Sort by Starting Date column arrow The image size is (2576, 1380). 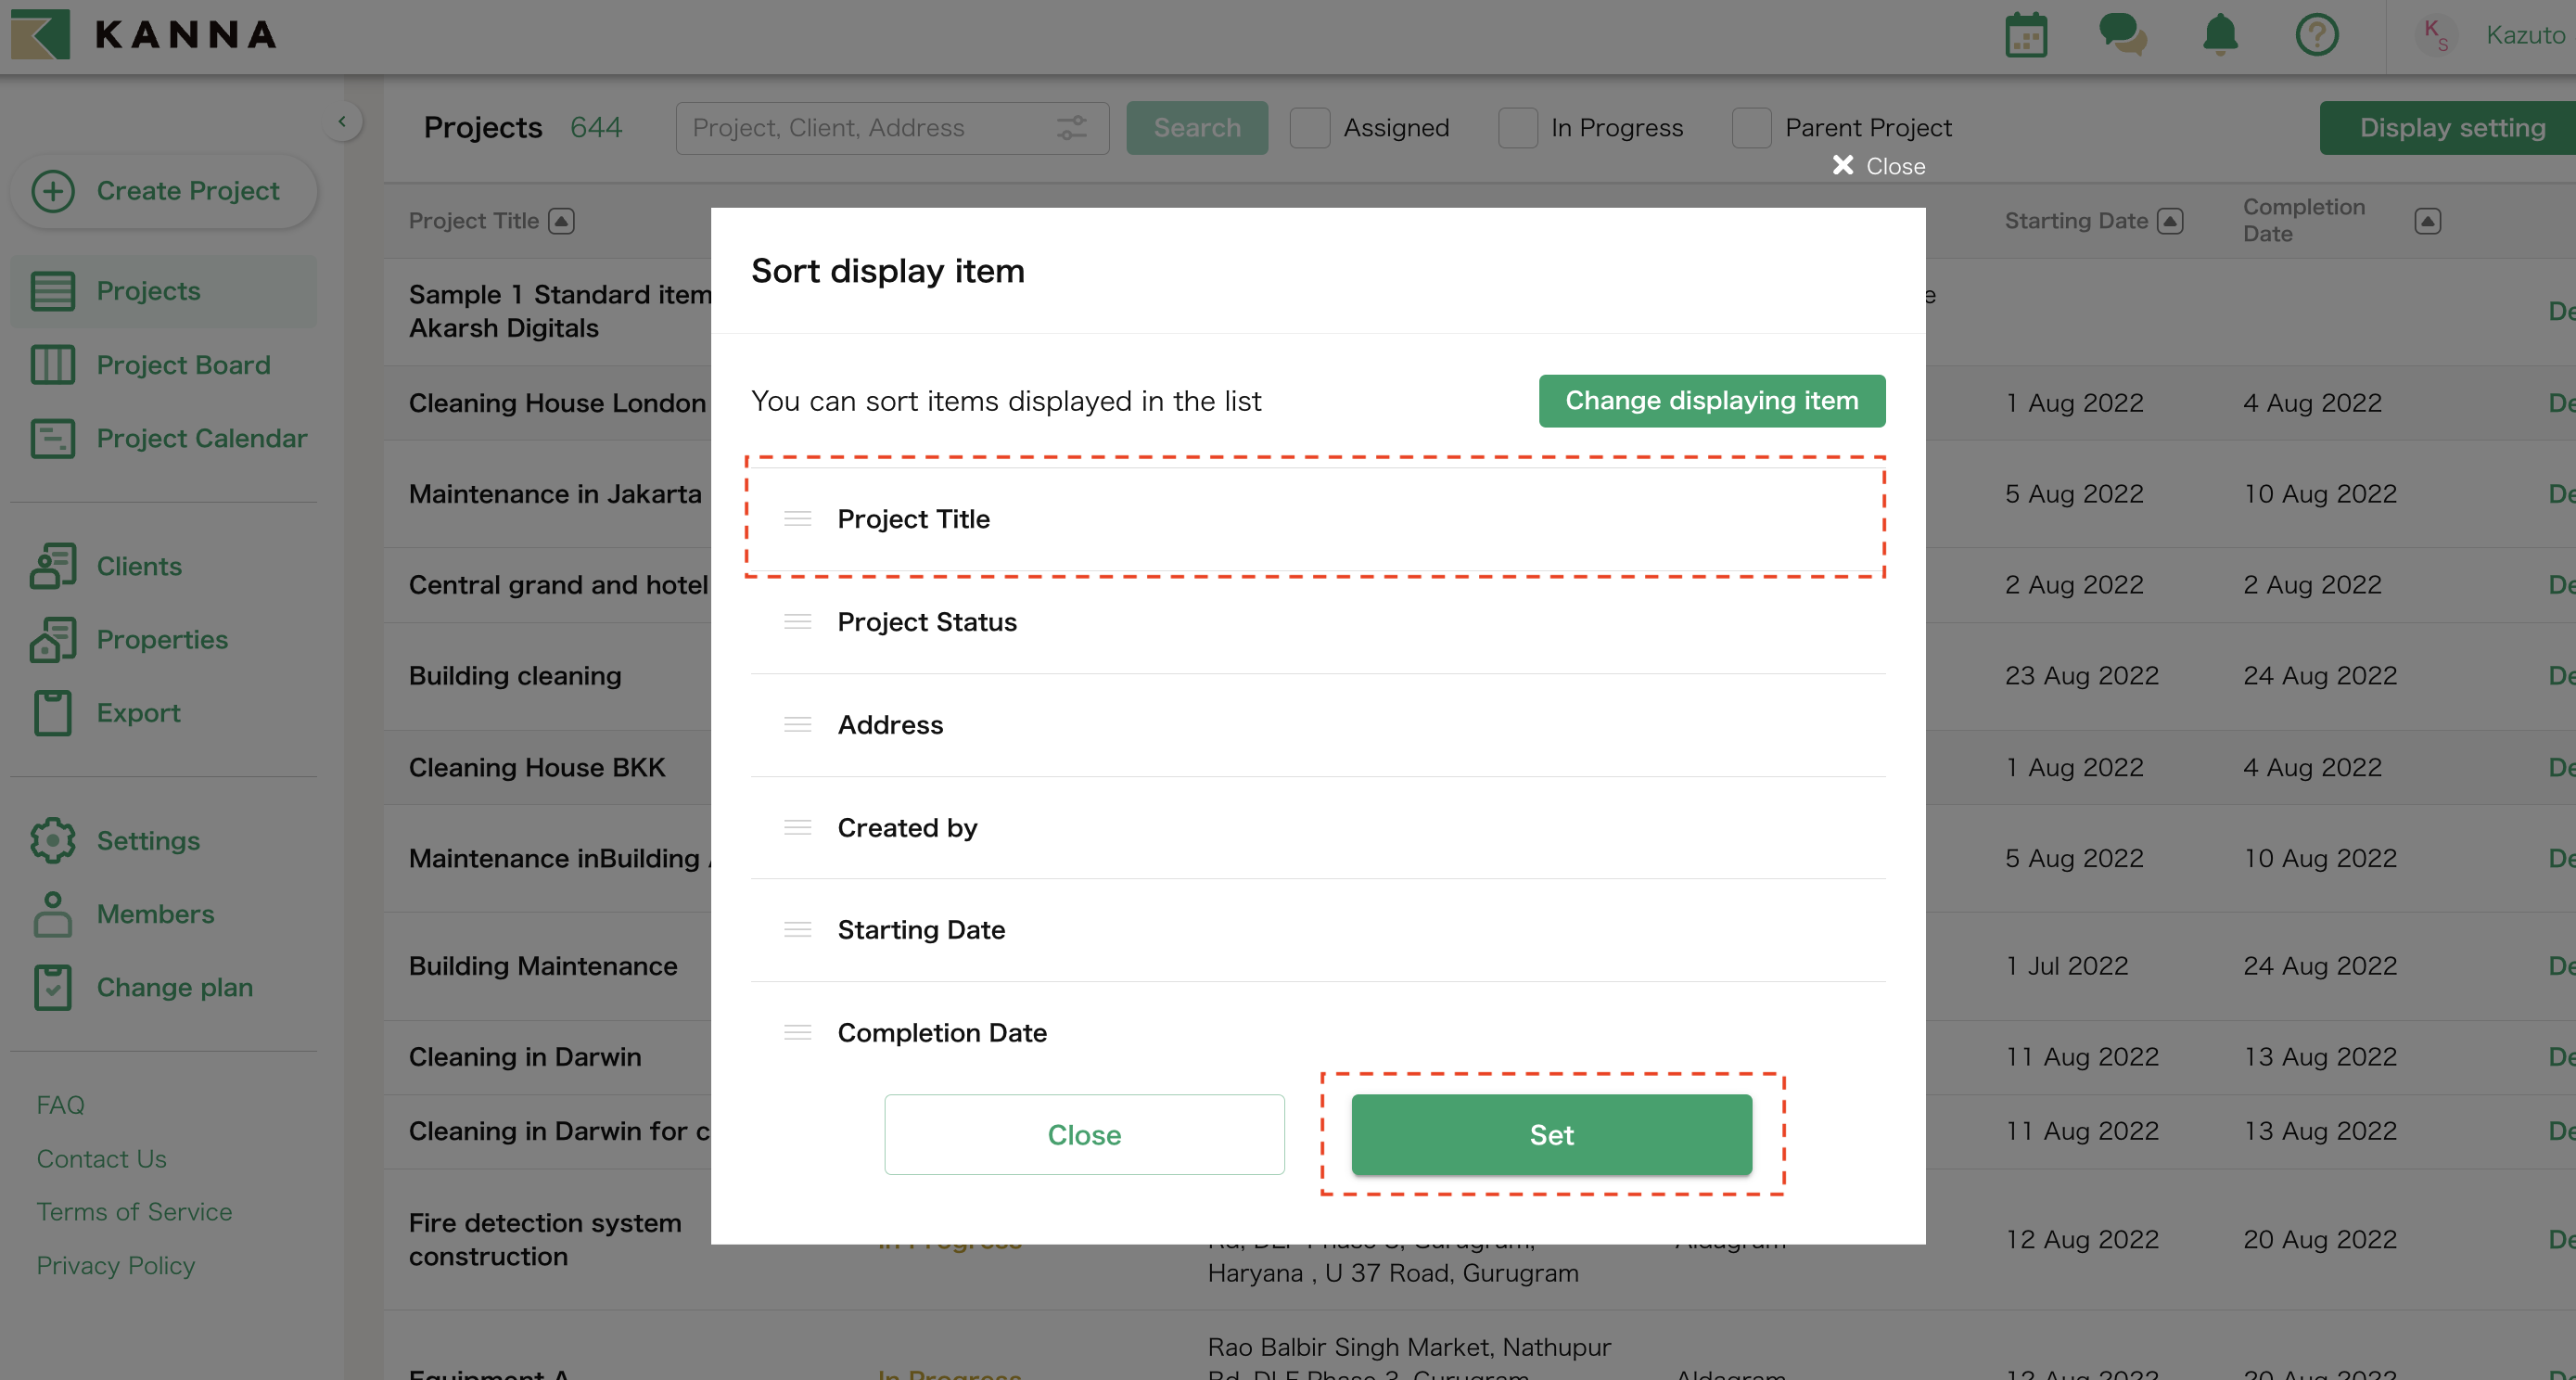pyautogui.click(x=2169, y=221)
